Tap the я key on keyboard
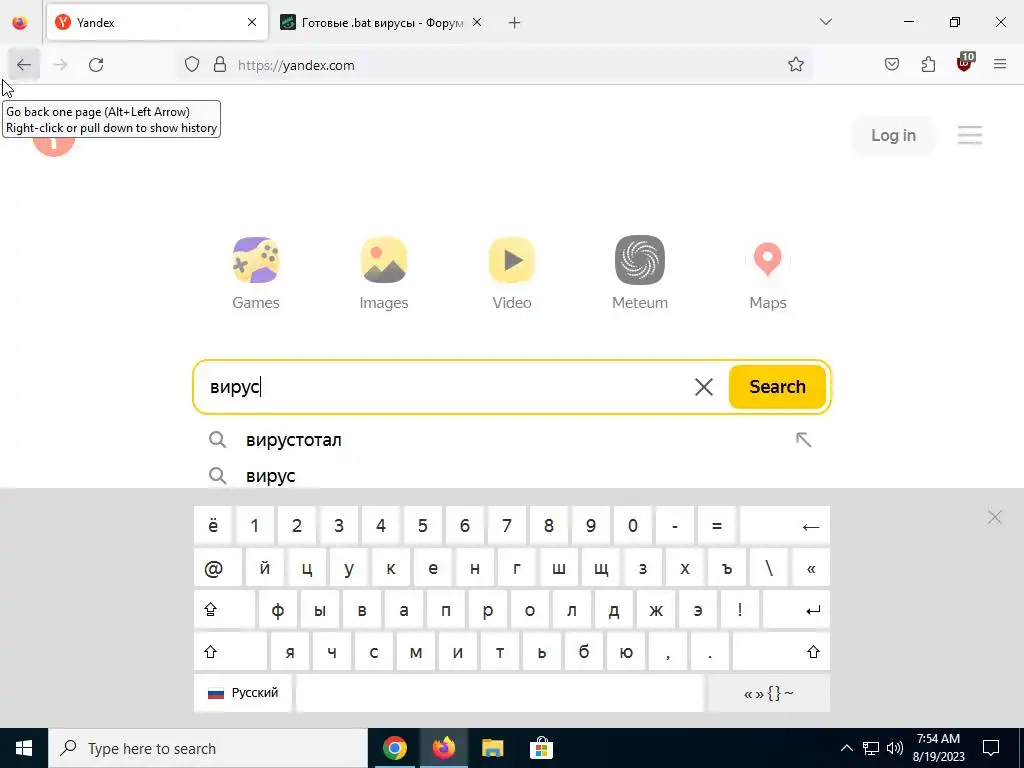The height and width of the screenshot is (768, 1024). click(290, 652)
